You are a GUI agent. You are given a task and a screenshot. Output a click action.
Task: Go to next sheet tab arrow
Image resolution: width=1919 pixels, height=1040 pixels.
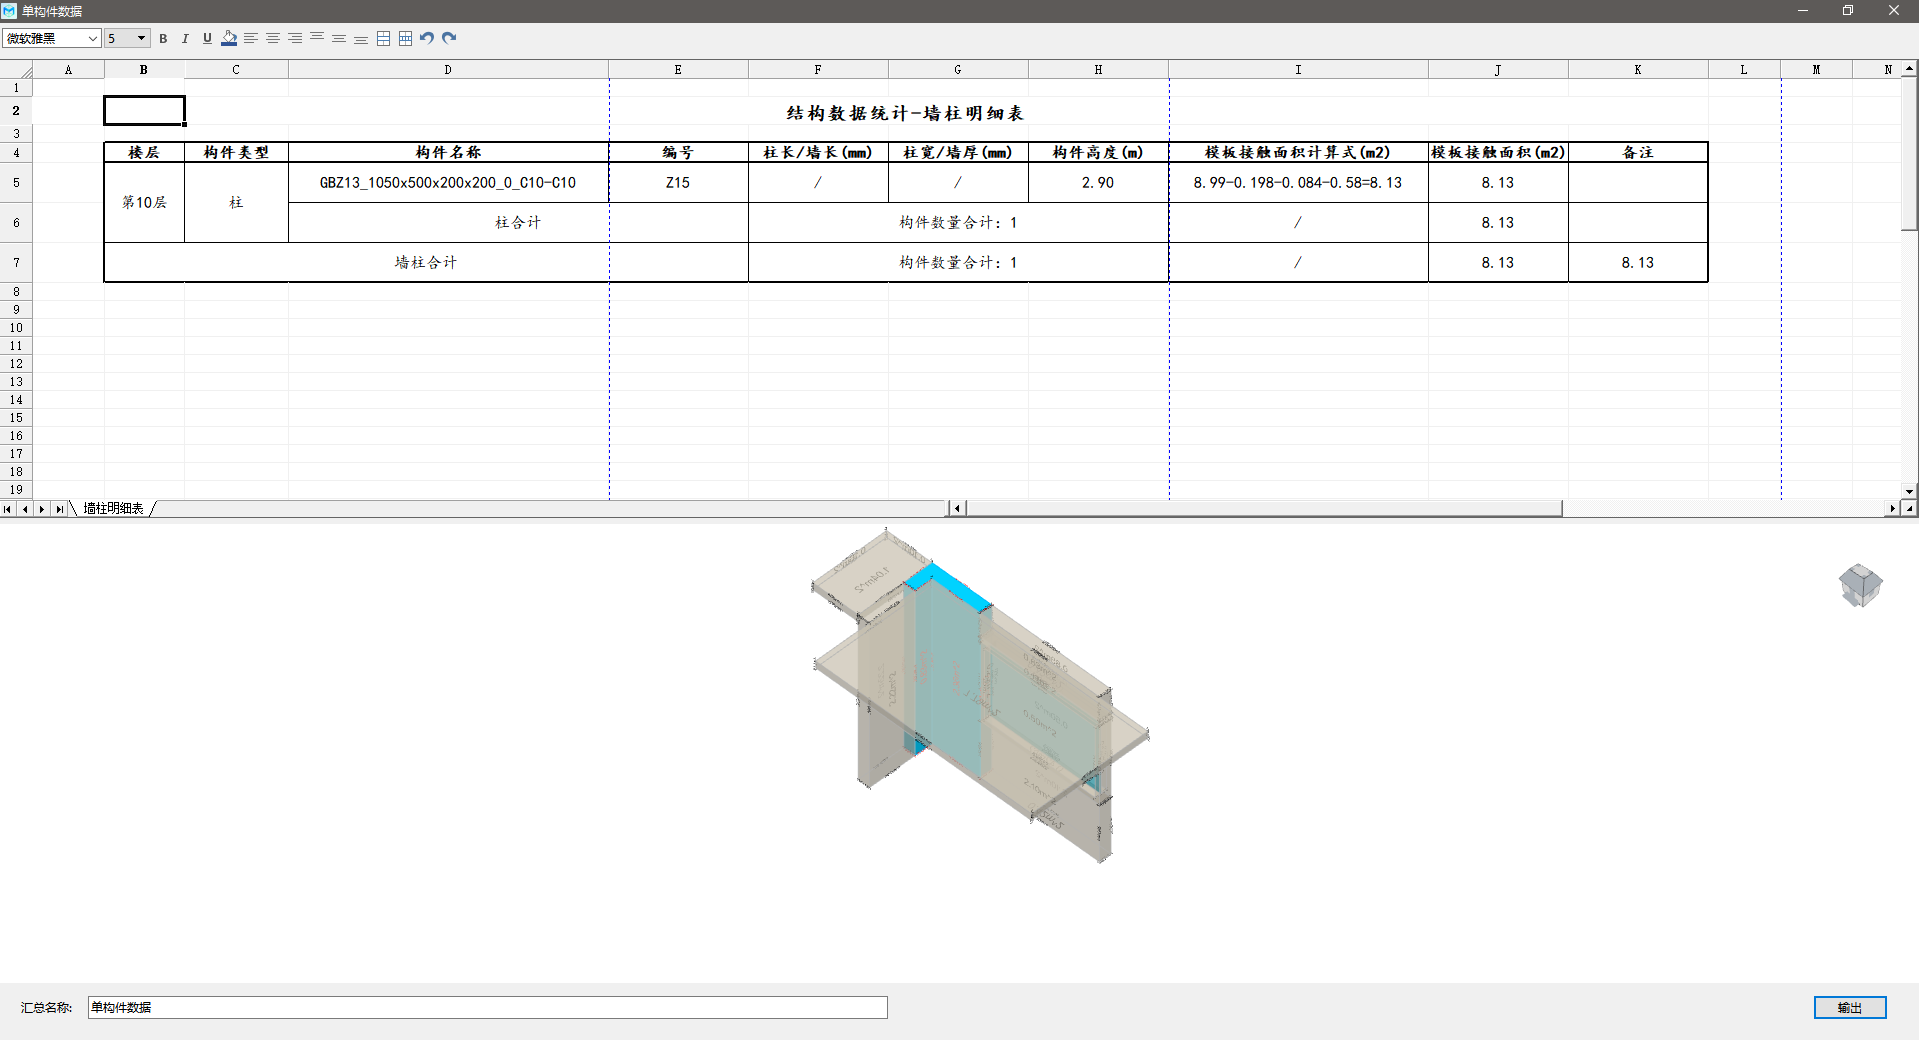pyautogui.click(x=42, y=509)
